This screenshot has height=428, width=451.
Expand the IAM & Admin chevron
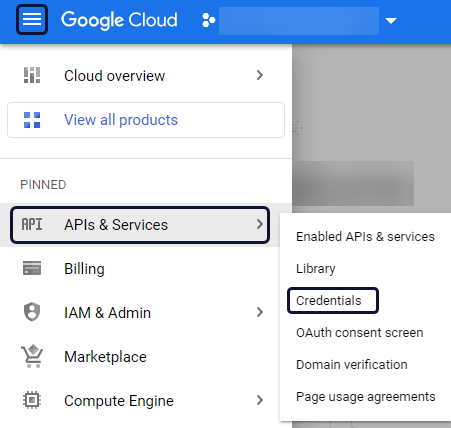coord(260,312)
